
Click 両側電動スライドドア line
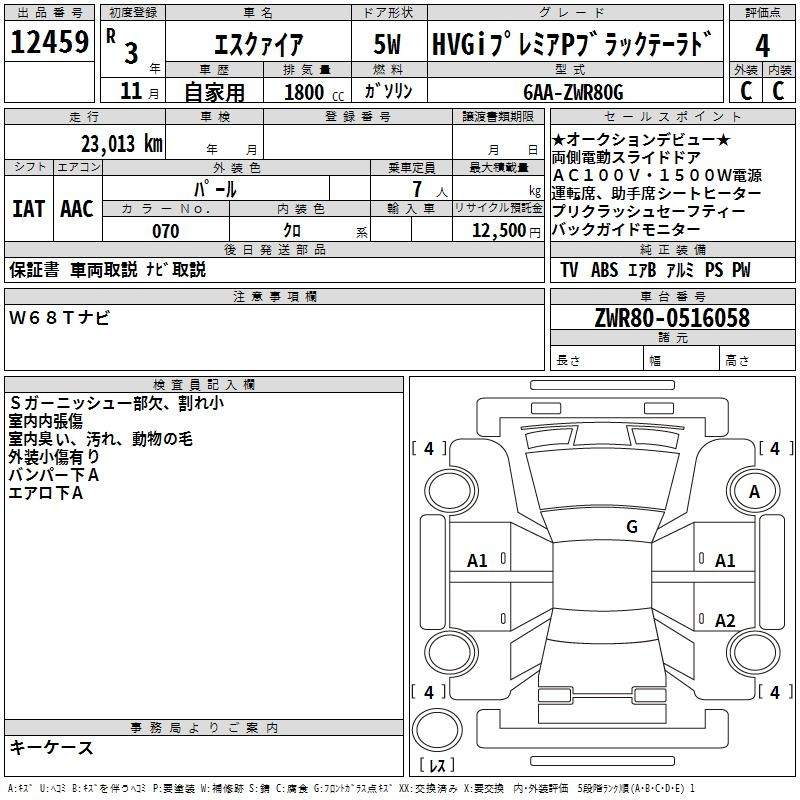pos(626,157)
